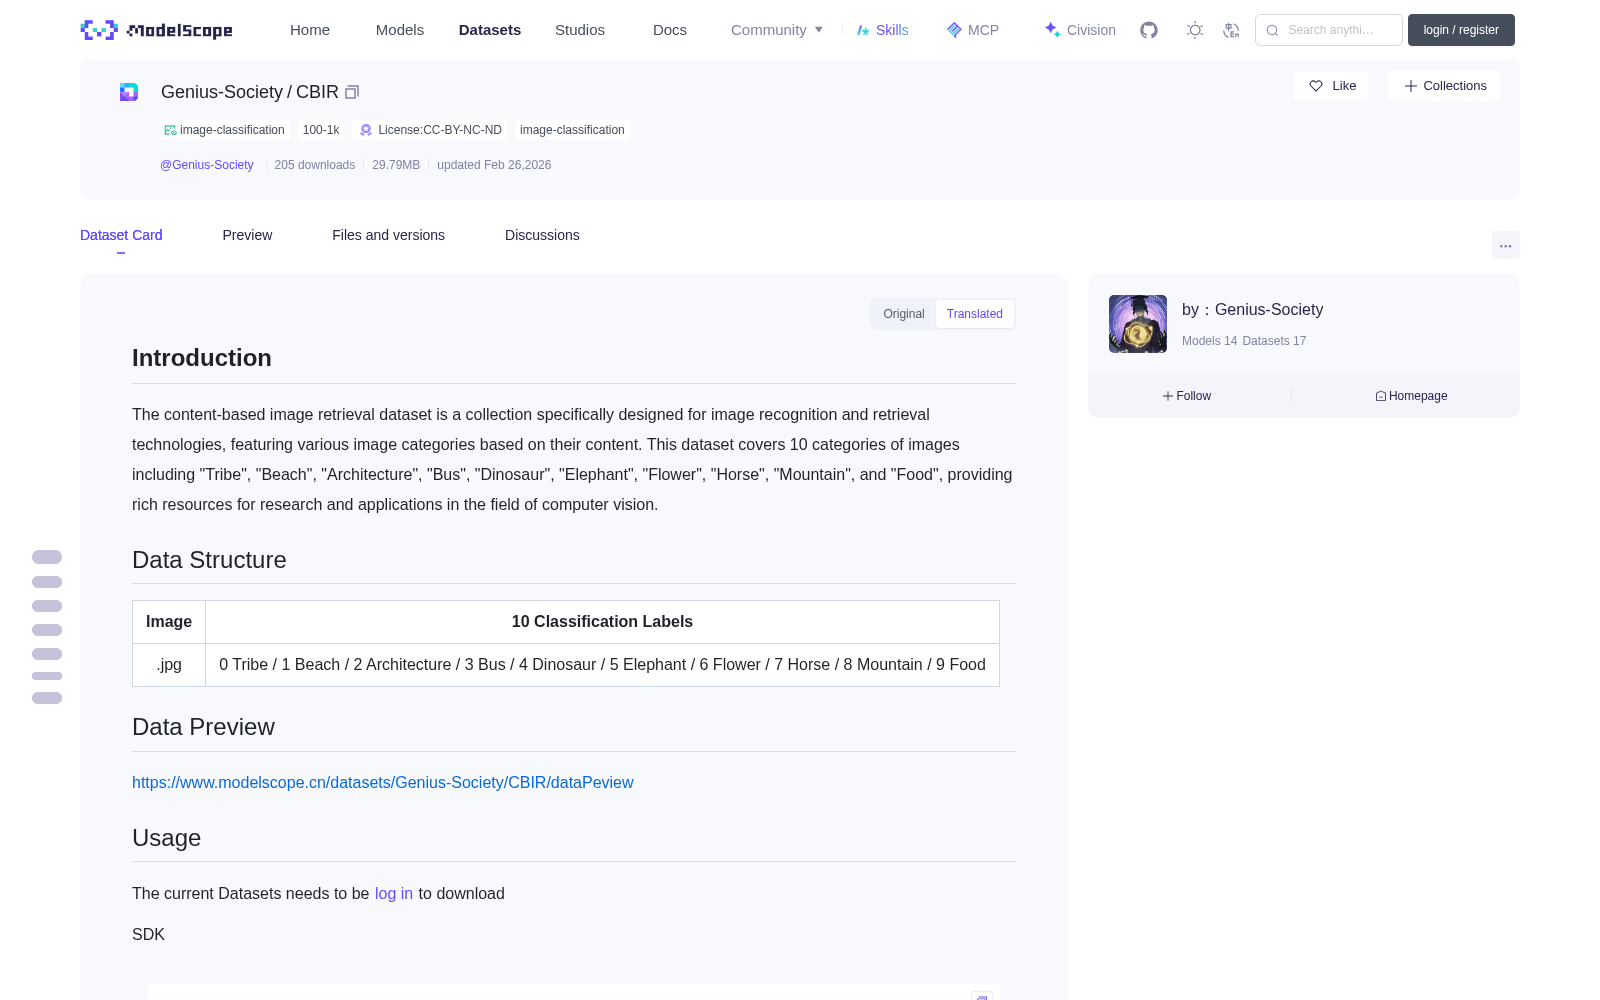Jump via first outline marker in left sidebar
The width and height of the screenshot is (1600, 1000).
point(47,557)
